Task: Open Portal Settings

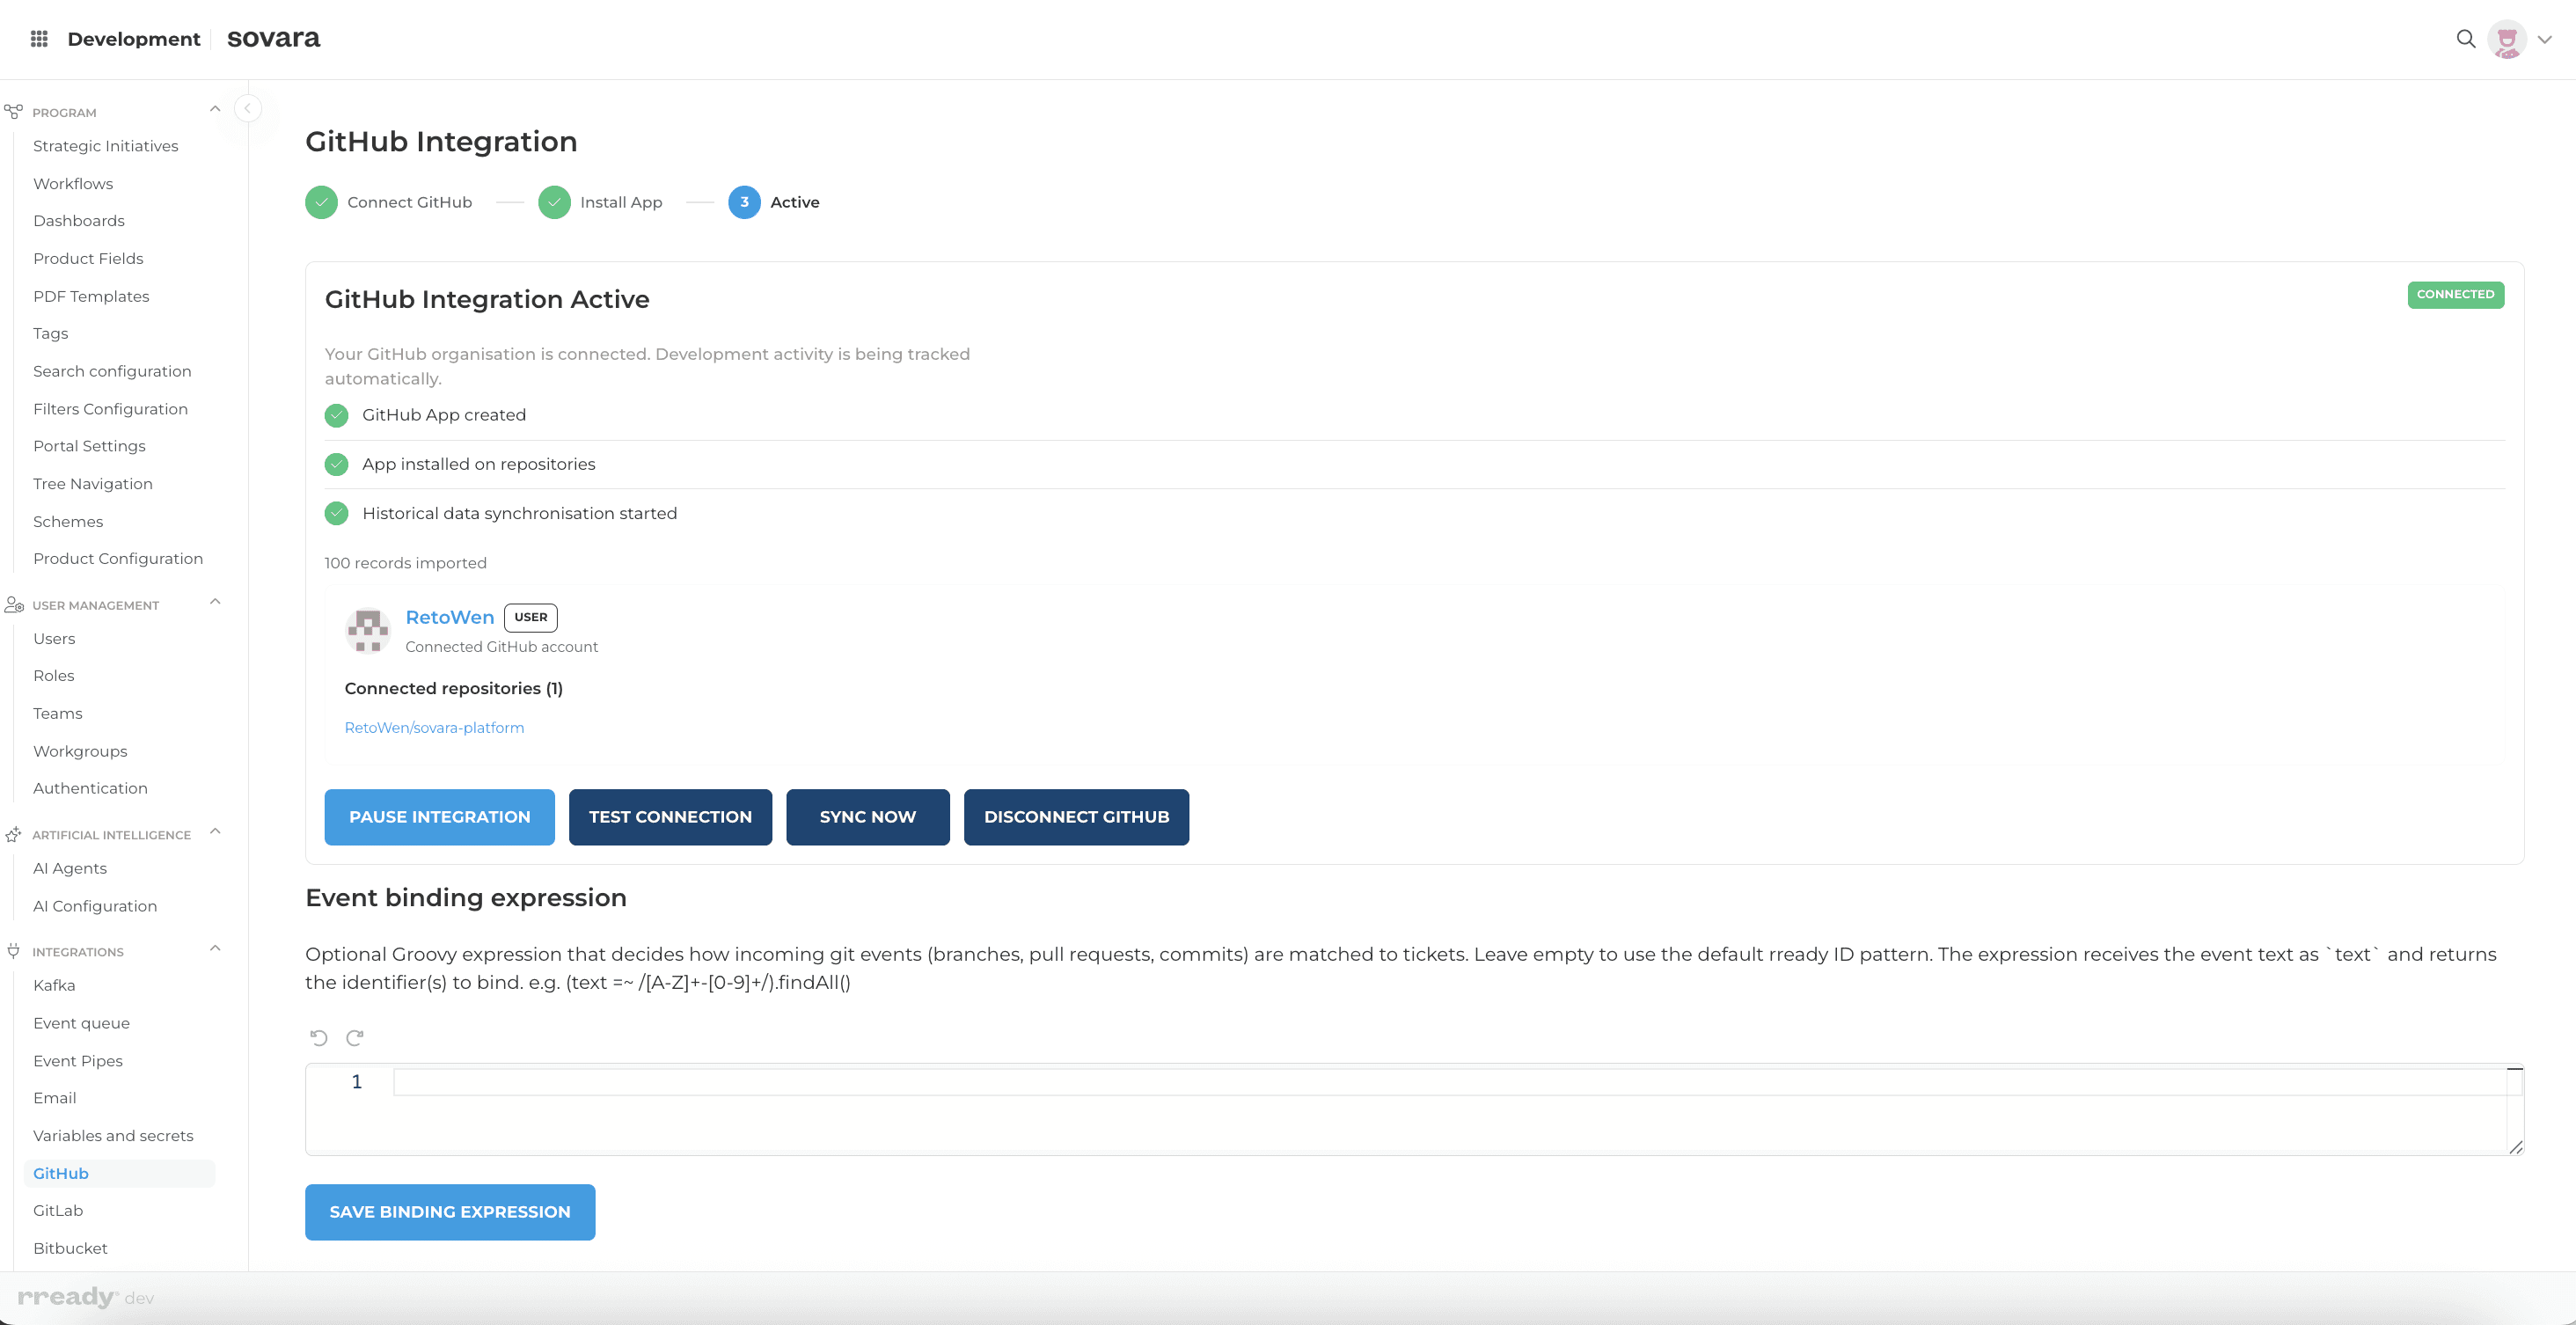Action: click(x=89, y=446)
